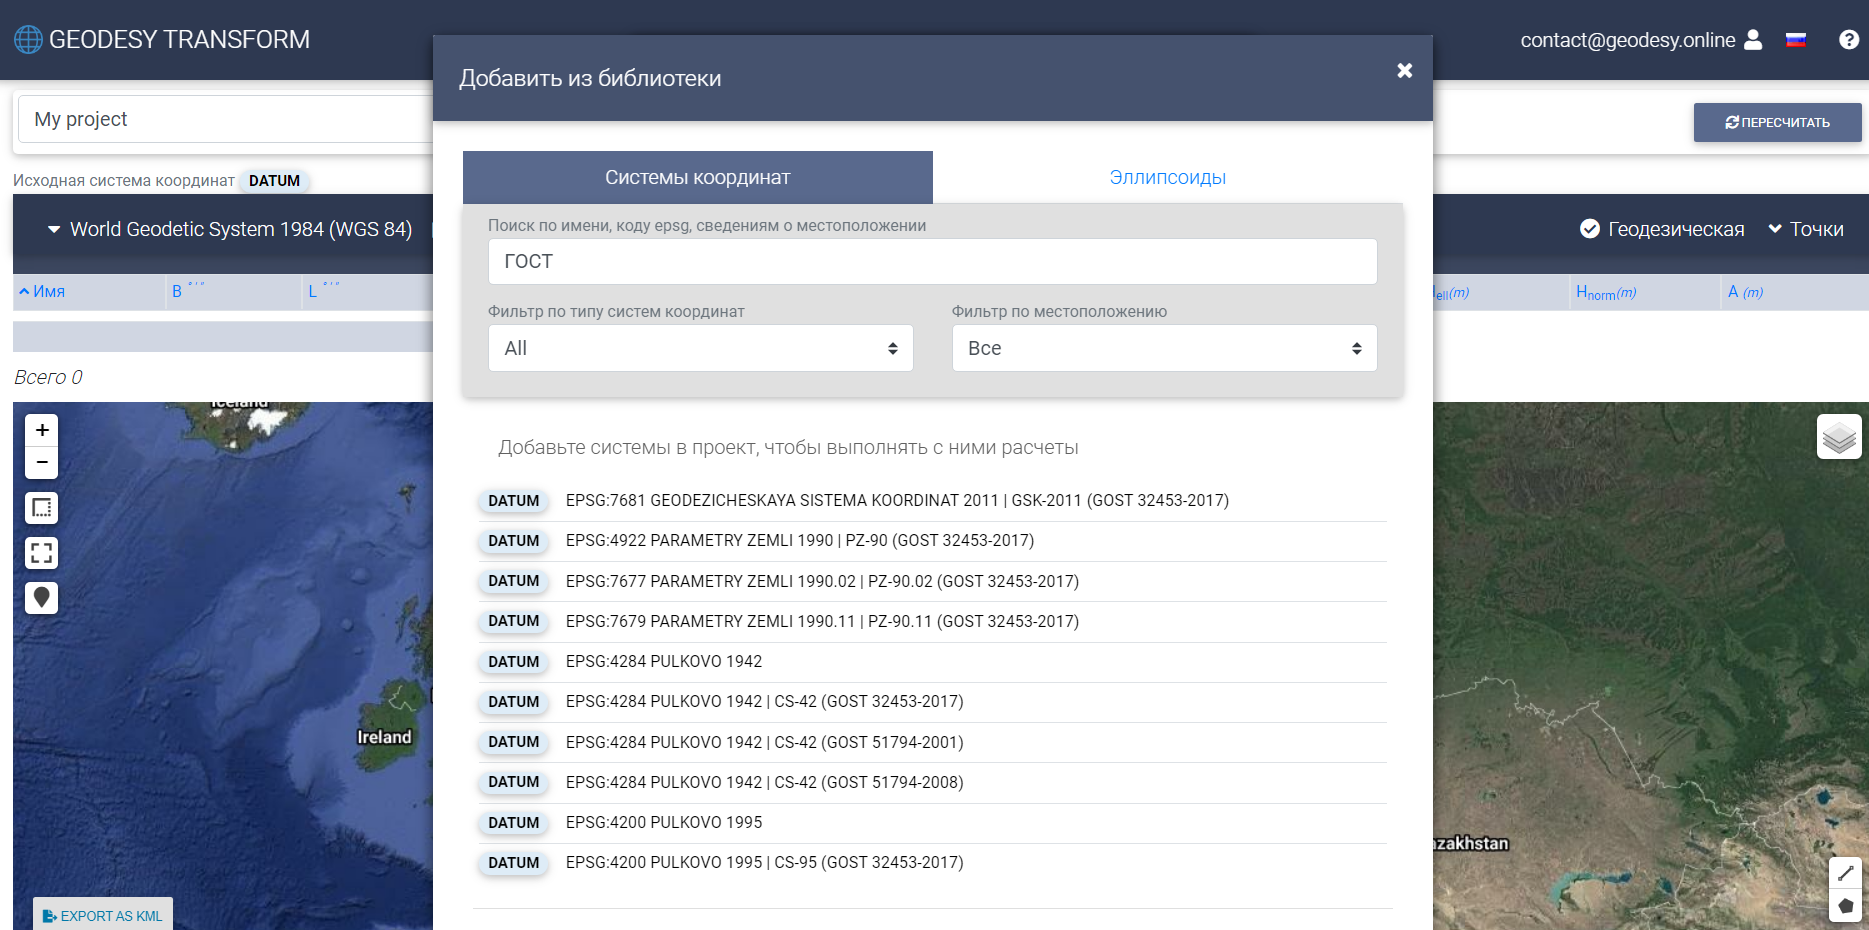Click the ПЕРЕСЧИТАТЬ recalculate button

(x=1777, y=122)
